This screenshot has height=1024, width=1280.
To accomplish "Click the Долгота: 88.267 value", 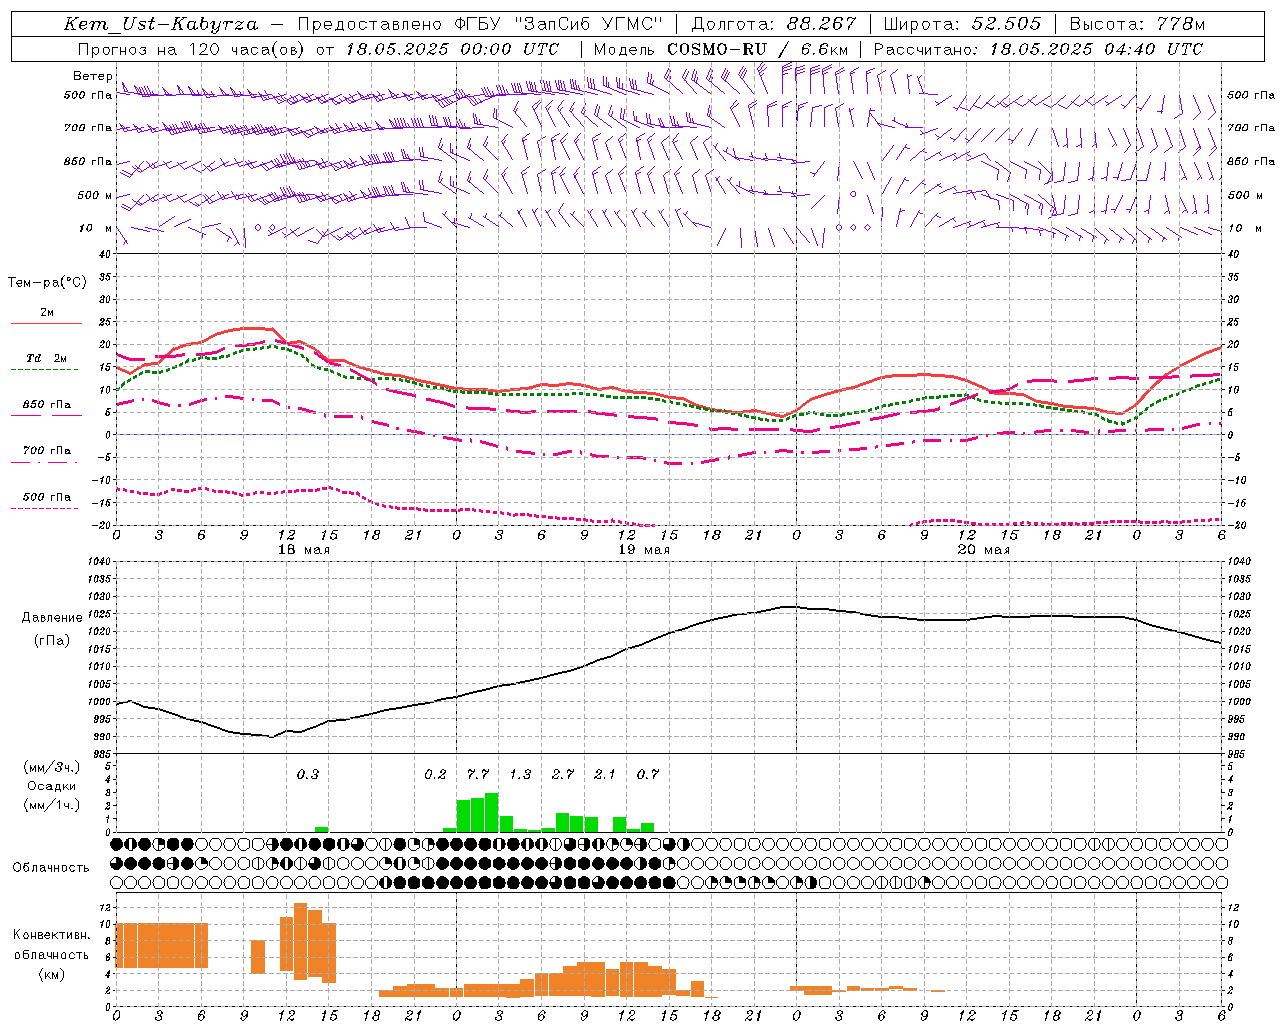I will [x=774, y=24].
